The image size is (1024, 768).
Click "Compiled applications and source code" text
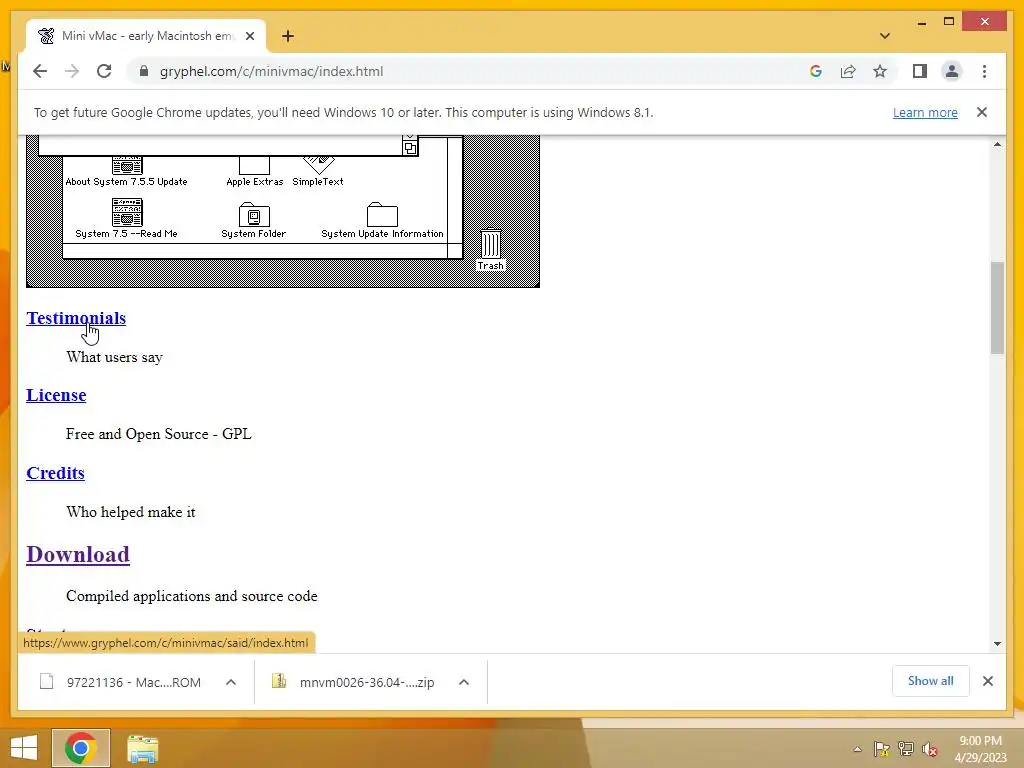pos(192,596)
